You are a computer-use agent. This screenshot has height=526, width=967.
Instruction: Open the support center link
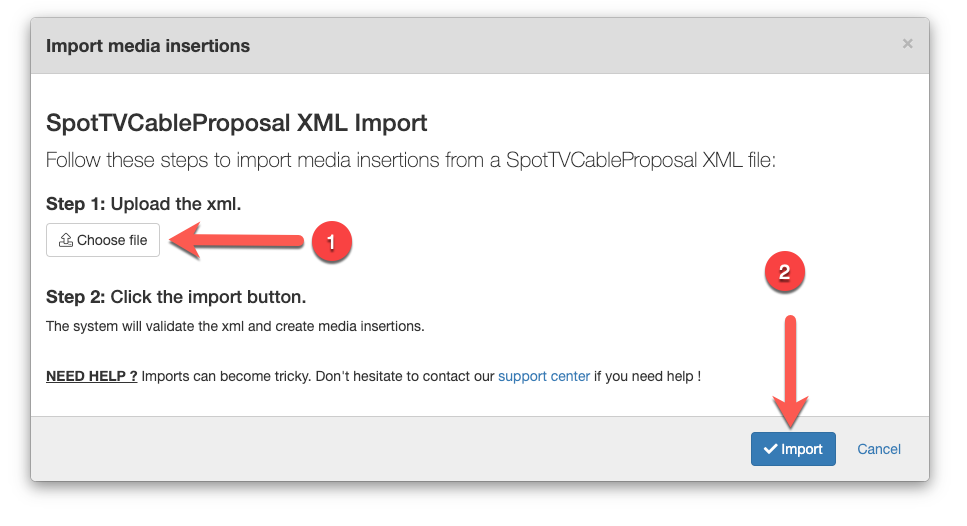(544, 377)
